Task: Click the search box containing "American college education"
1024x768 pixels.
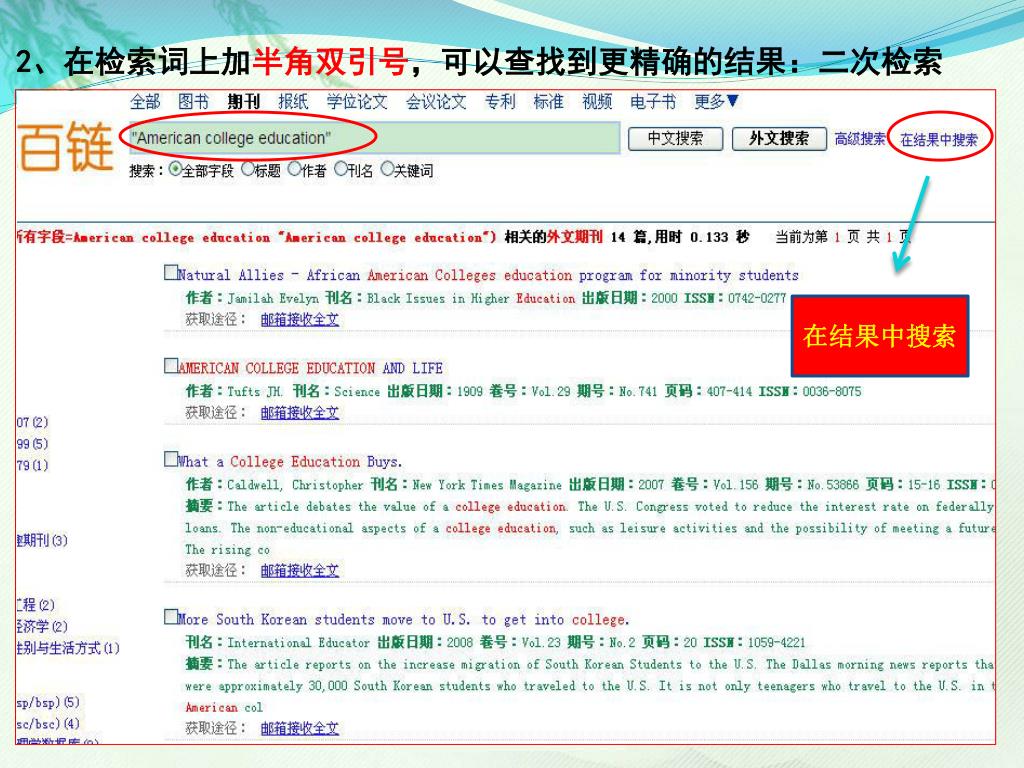Action: click(x=374, y=138)
